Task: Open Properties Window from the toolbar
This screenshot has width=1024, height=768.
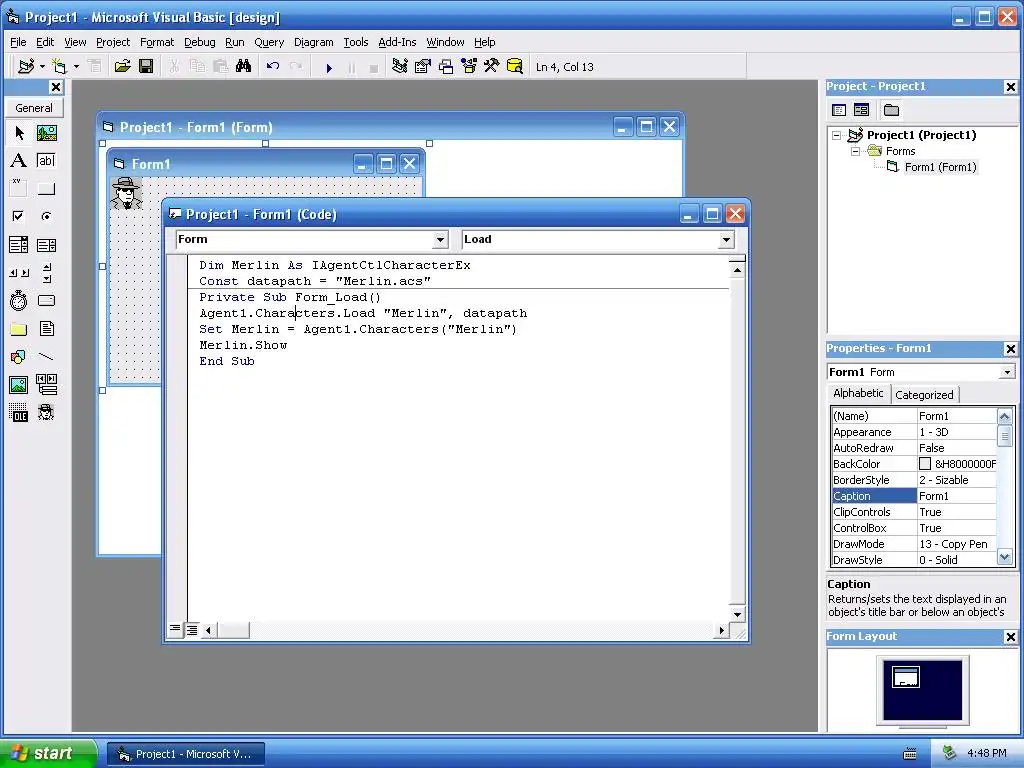Action: click(423, 67)
